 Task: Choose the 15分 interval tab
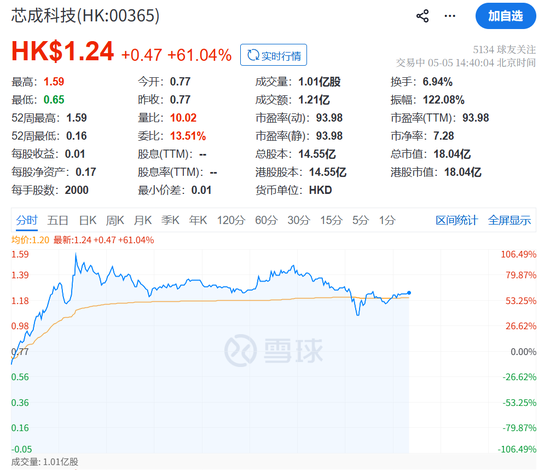coord(331,220)
